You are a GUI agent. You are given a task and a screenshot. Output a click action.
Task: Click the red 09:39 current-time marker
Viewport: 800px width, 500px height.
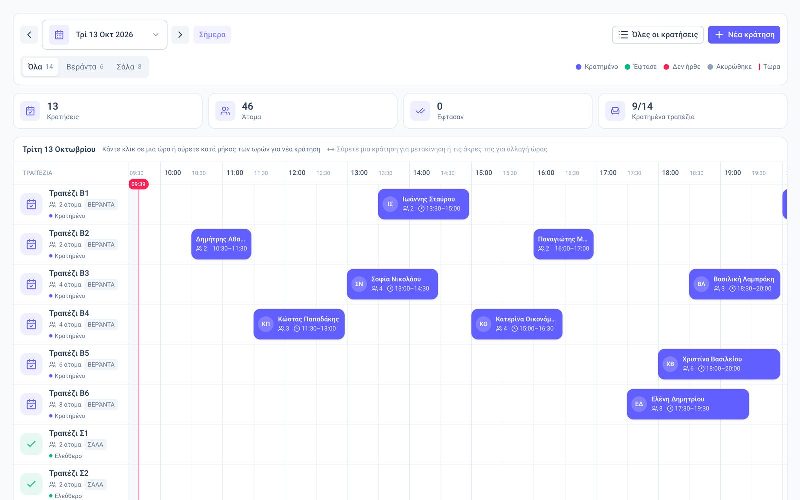click(138, 184)
